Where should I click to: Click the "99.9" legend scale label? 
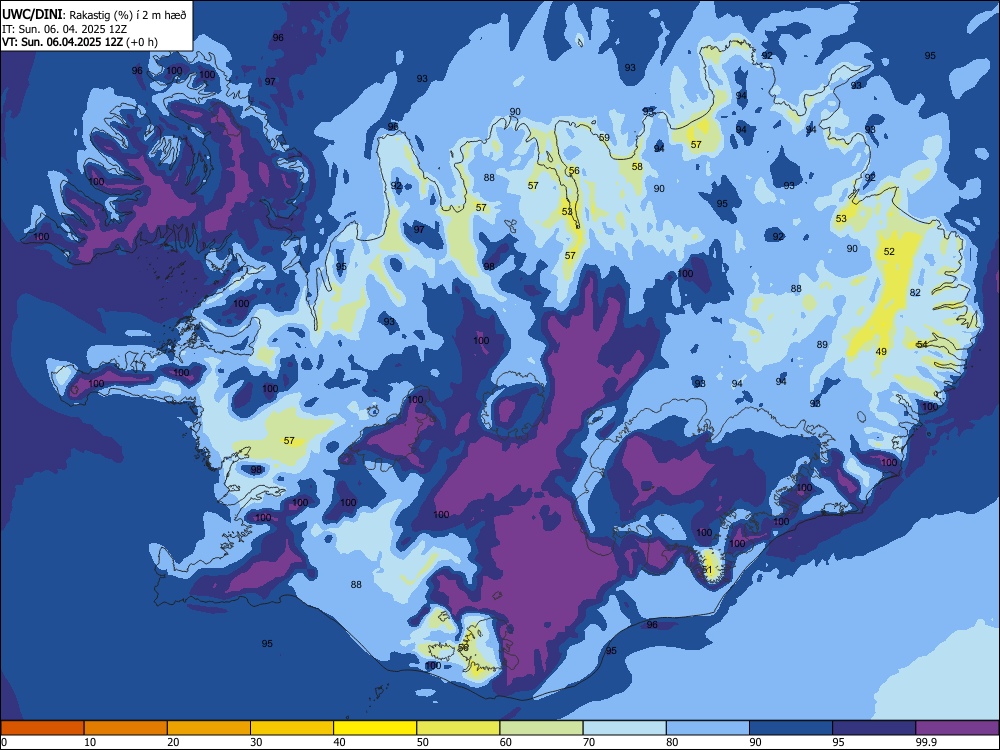coord(925,742)
